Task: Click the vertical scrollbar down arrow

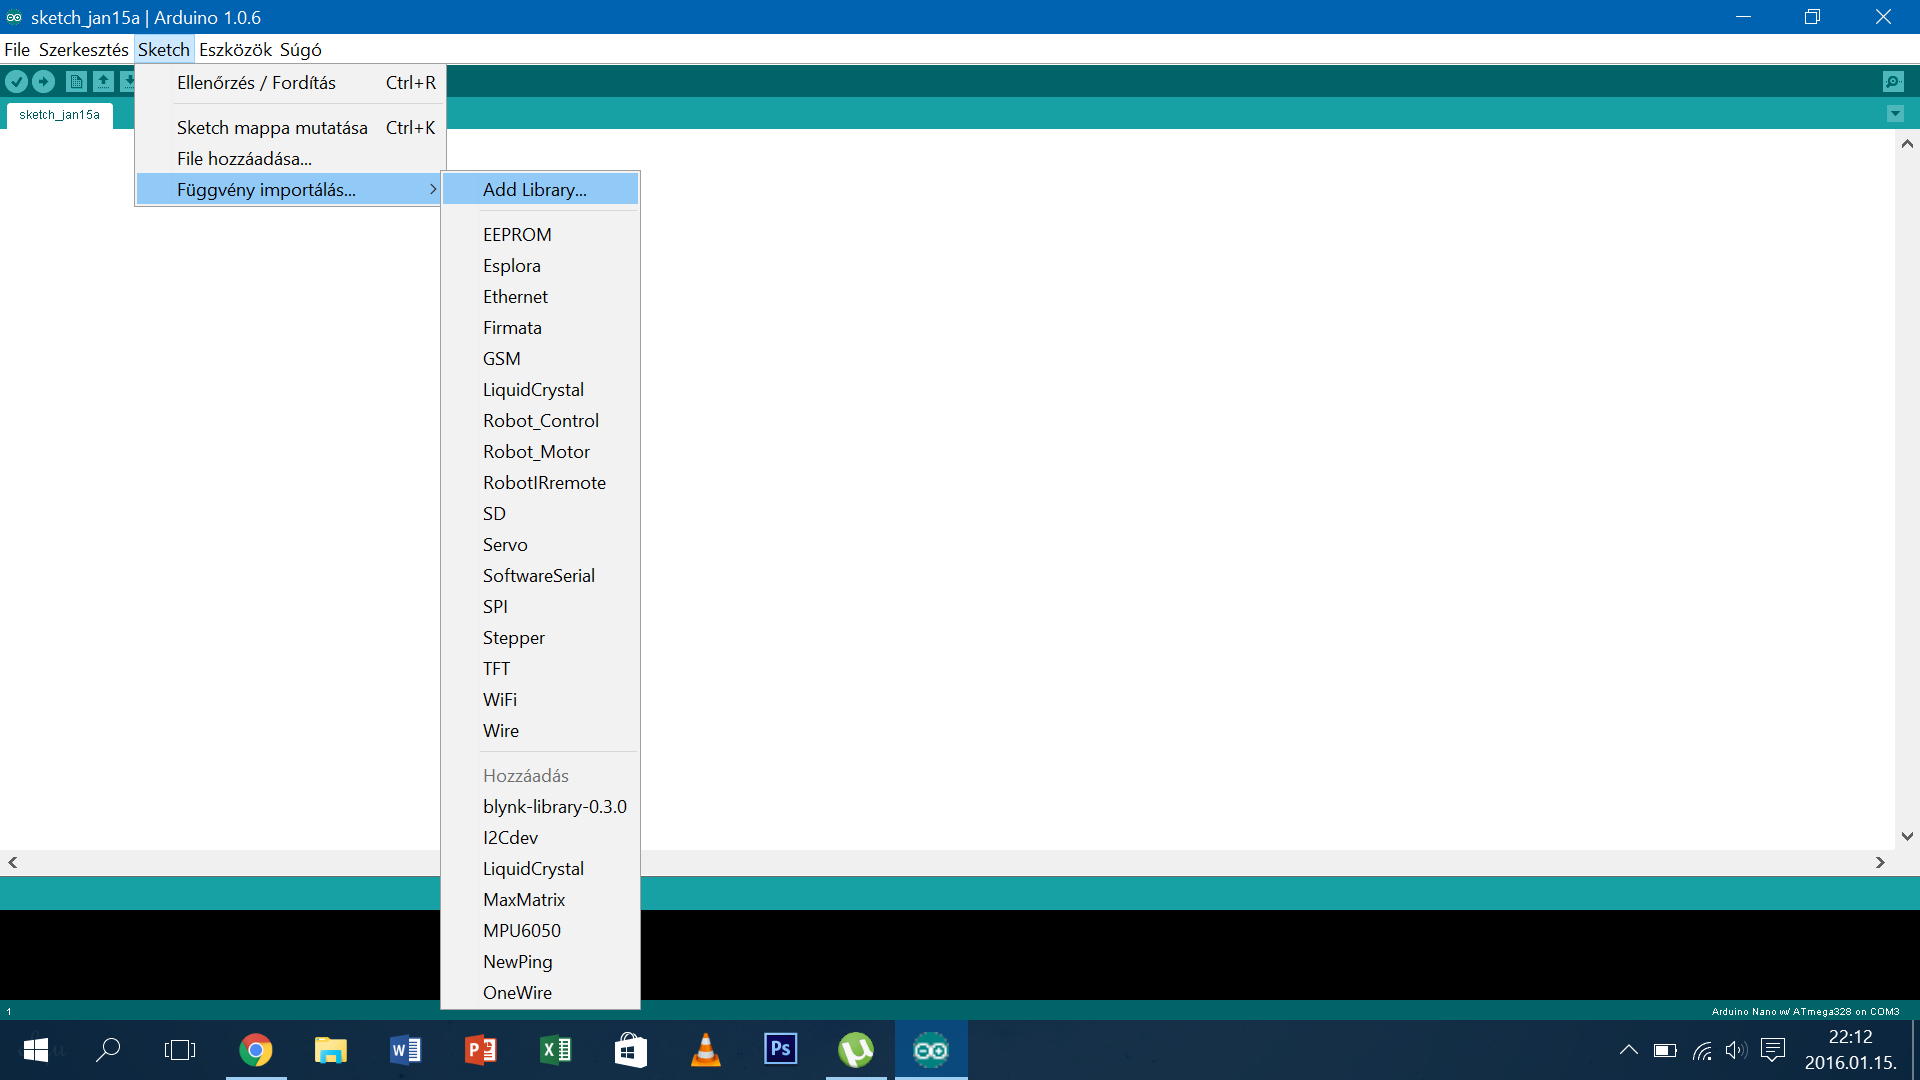Action: [1907, 836]
